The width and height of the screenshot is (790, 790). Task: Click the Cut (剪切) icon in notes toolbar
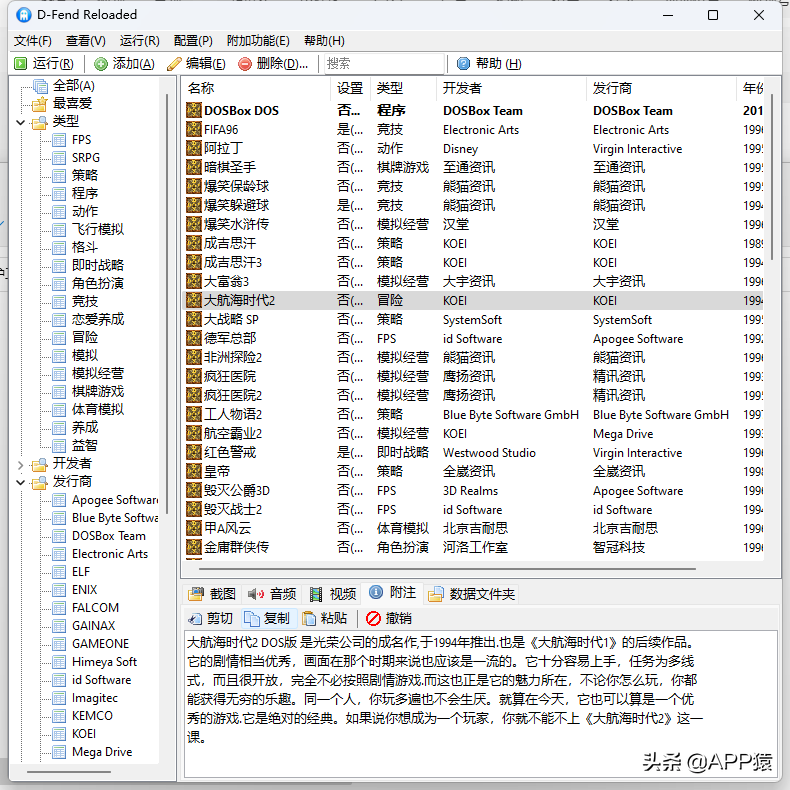point(195,618)
